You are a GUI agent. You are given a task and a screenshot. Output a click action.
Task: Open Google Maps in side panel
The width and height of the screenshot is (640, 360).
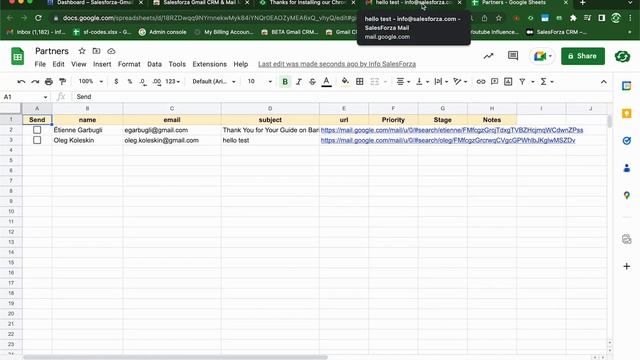[627, 196]
